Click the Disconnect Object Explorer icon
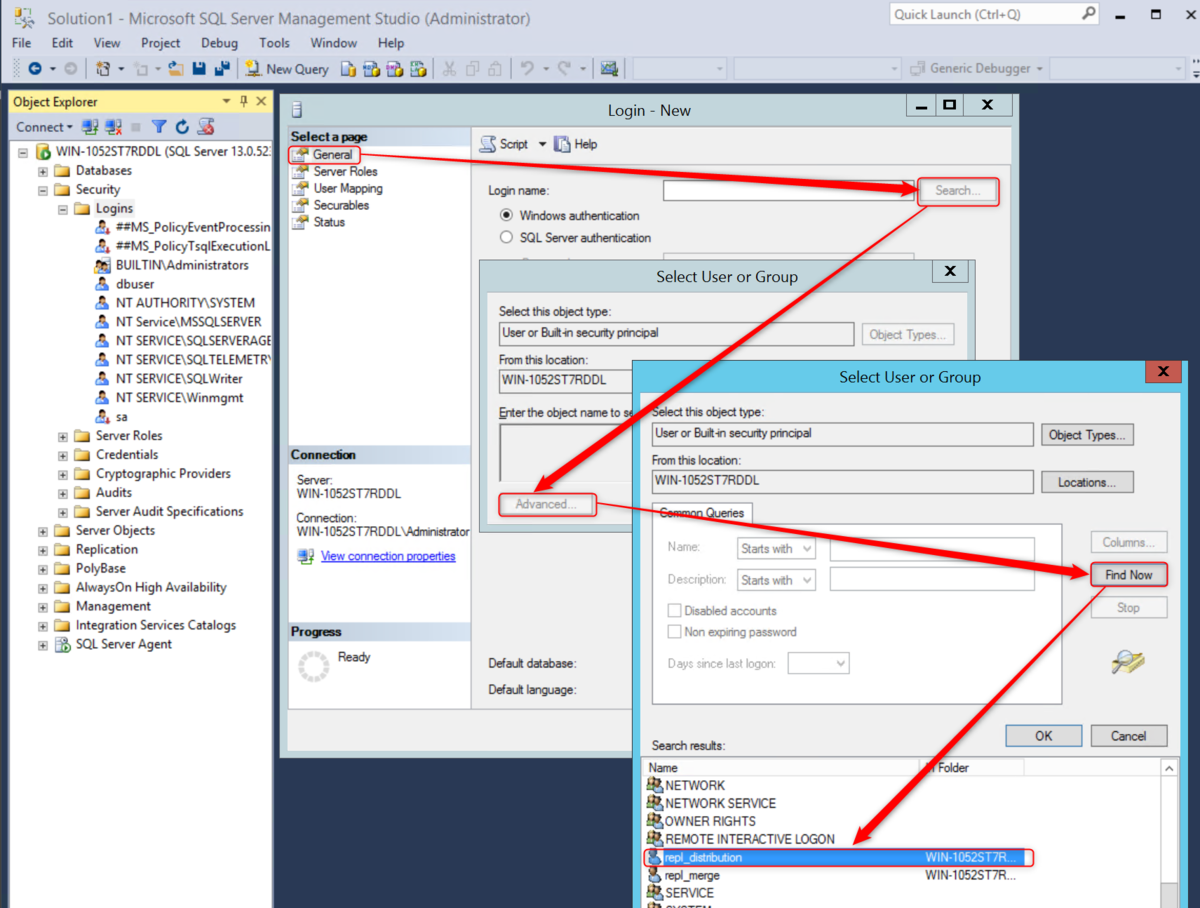The width and height of the screenshot is (1200, 908). point(113,127)
